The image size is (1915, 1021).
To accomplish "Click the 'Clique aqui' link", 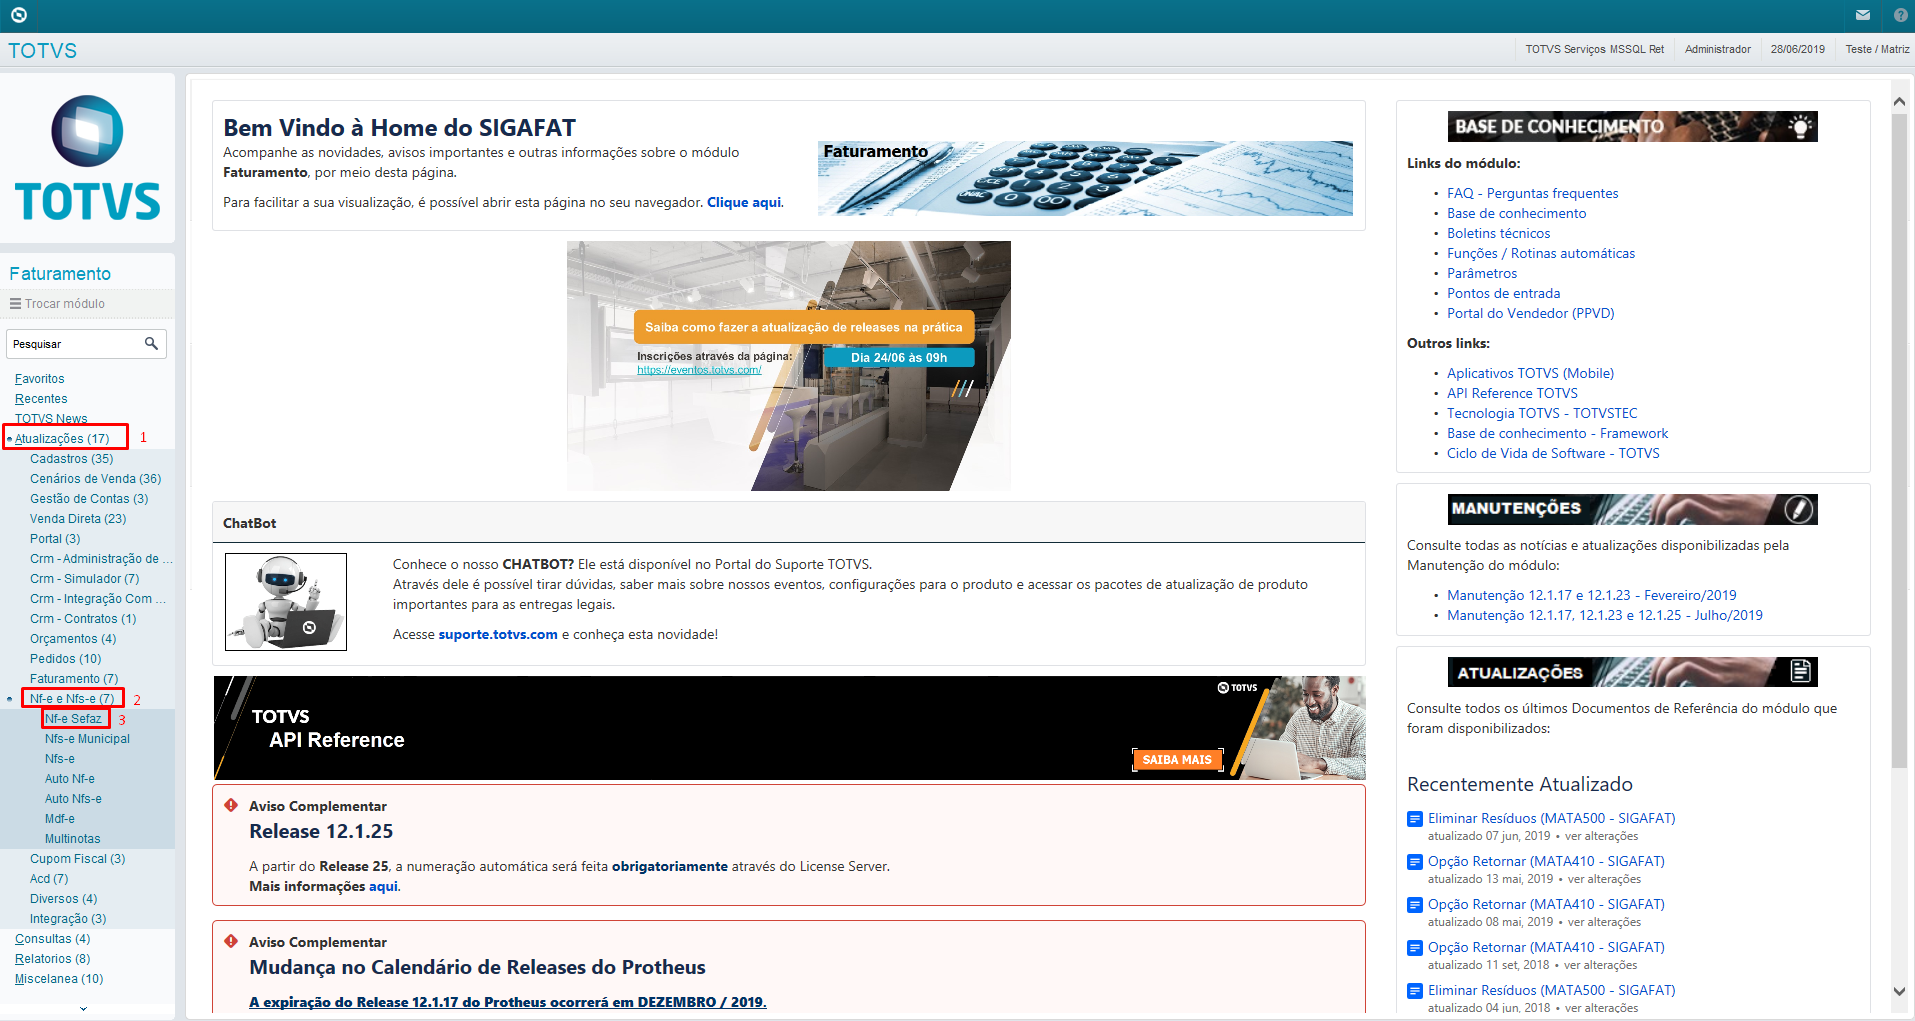I will coord(744,202).
